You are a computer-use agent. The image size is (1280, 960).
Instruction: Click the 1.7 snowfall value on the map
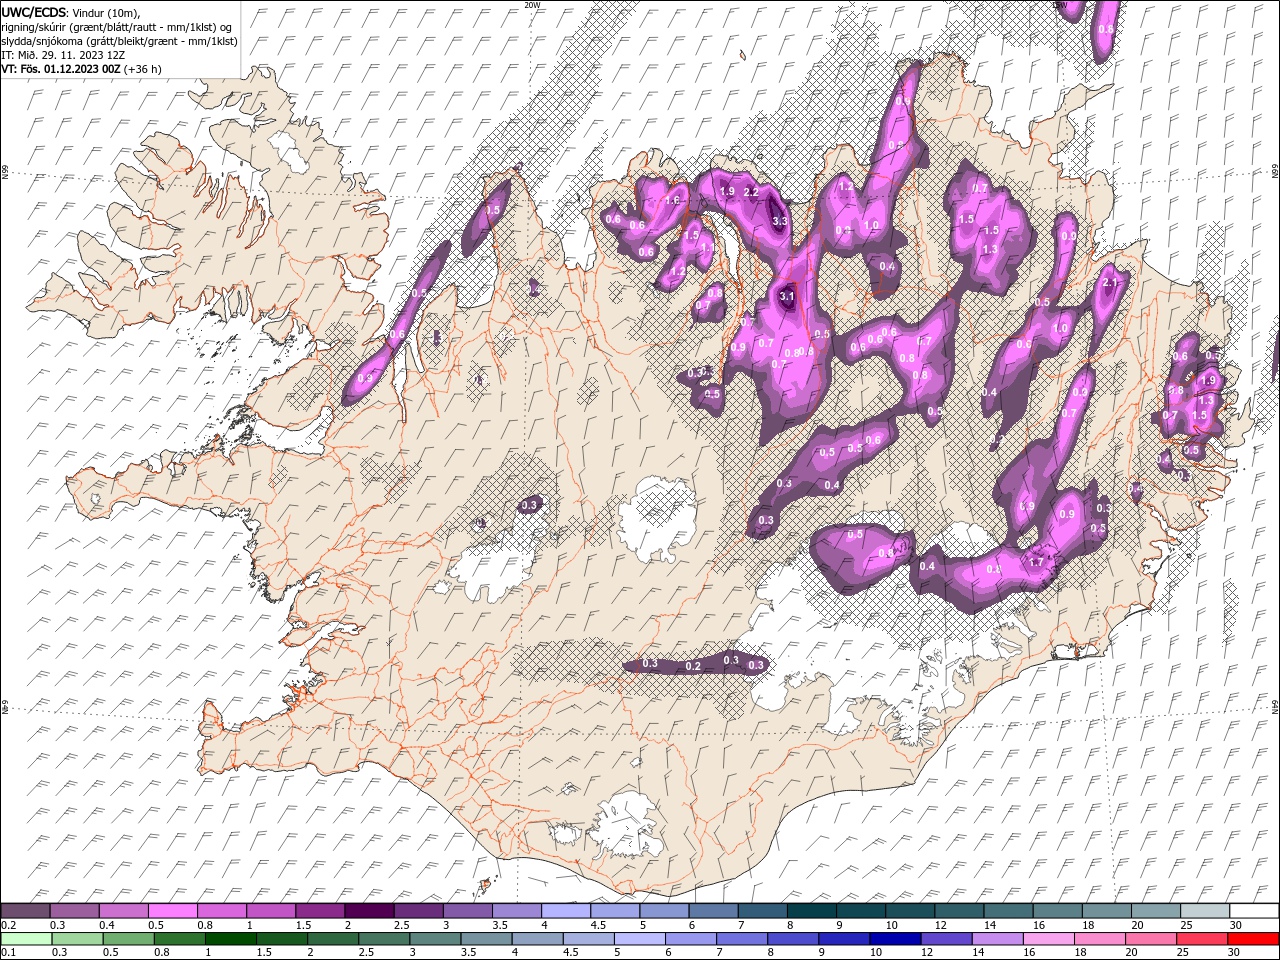pyautogui.click(x=1036, y=562)
